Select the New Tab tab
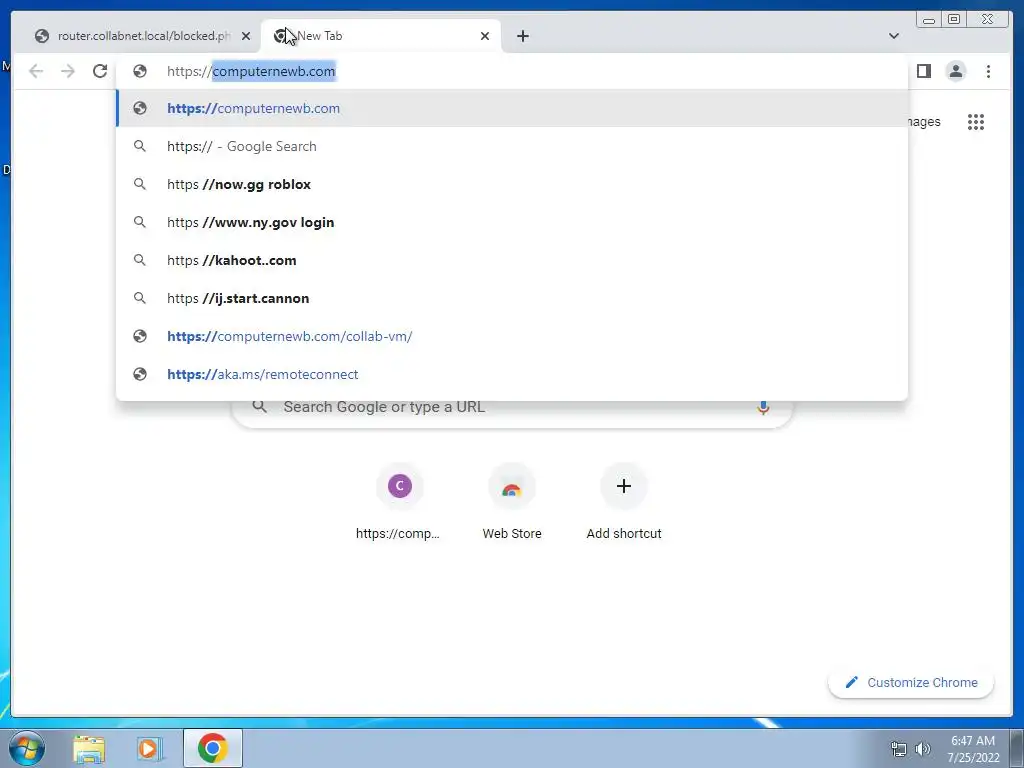Viewport: 1024px width, 768px height. pos(381,36)
